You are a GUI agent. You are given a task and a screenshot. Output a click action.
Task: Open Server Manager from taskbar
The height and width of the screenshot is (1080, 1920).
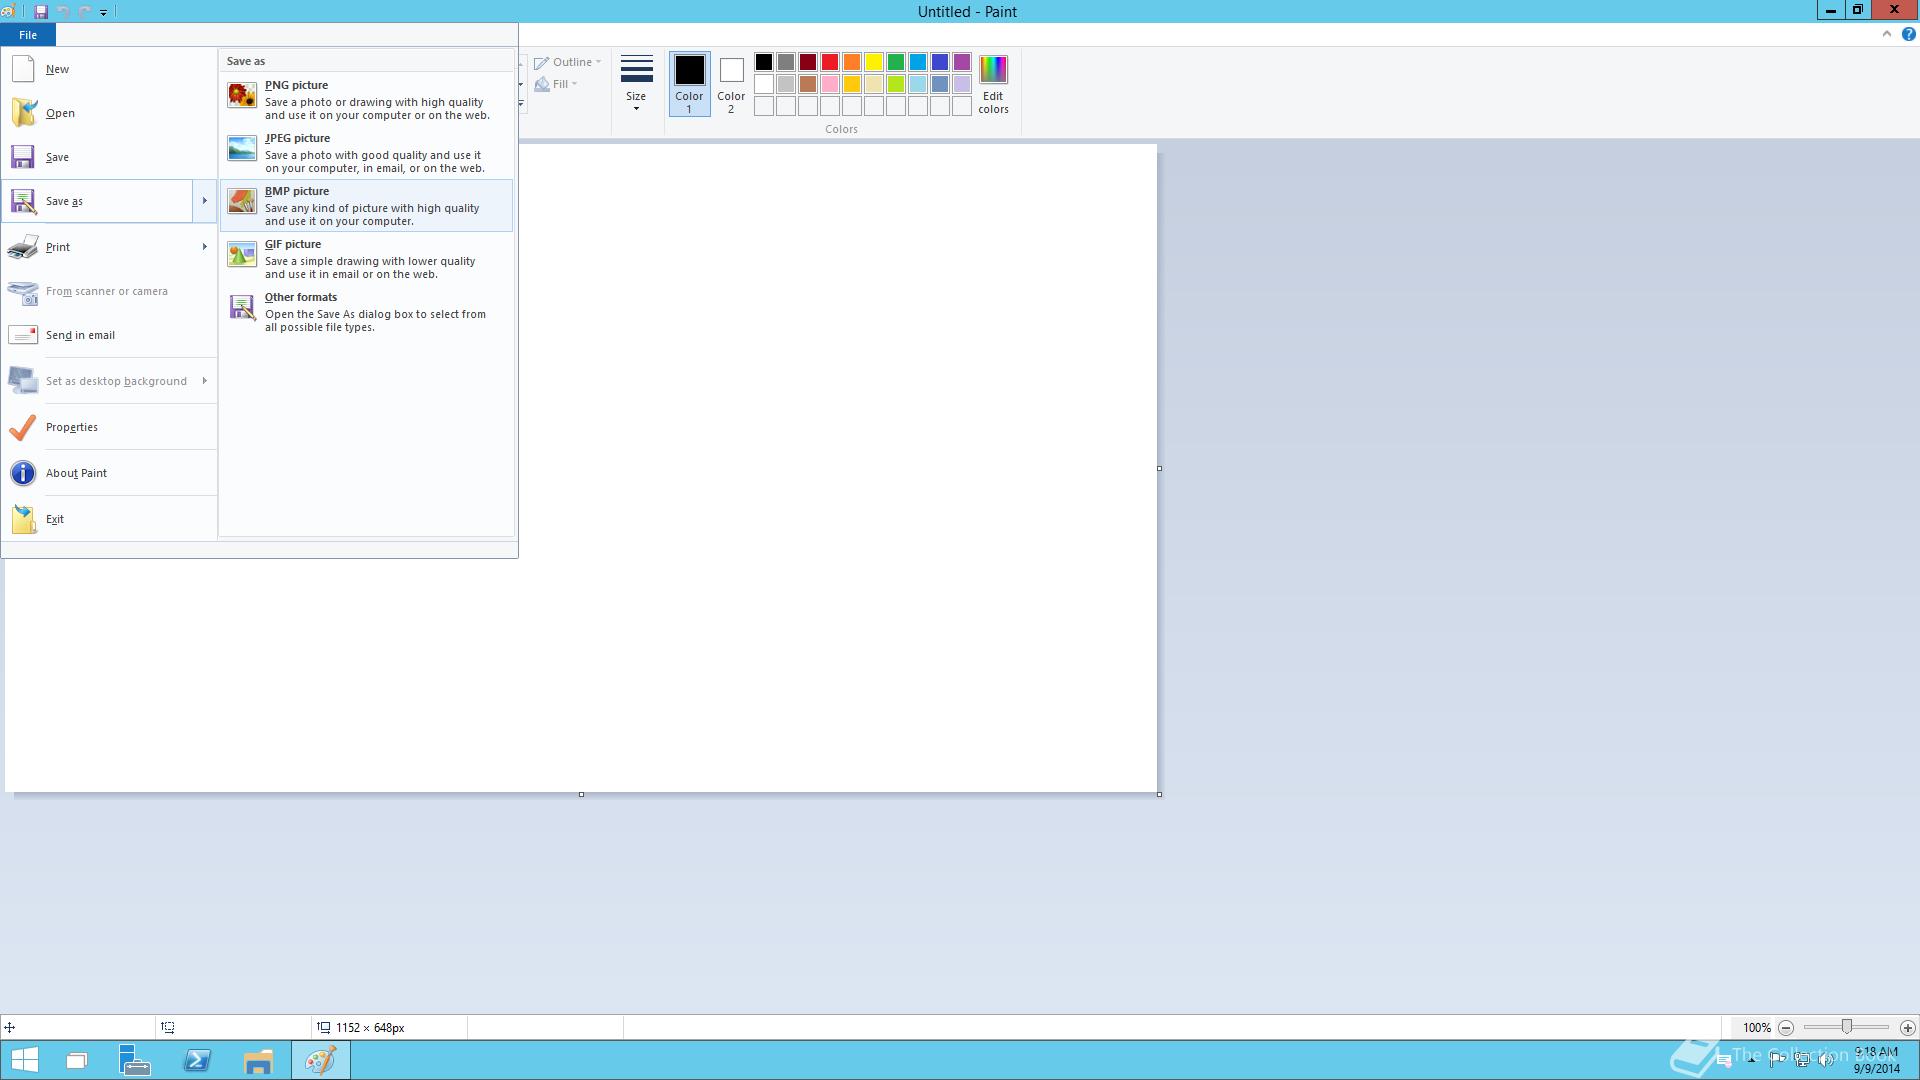pyautogui.click(x=134, y=1060)
